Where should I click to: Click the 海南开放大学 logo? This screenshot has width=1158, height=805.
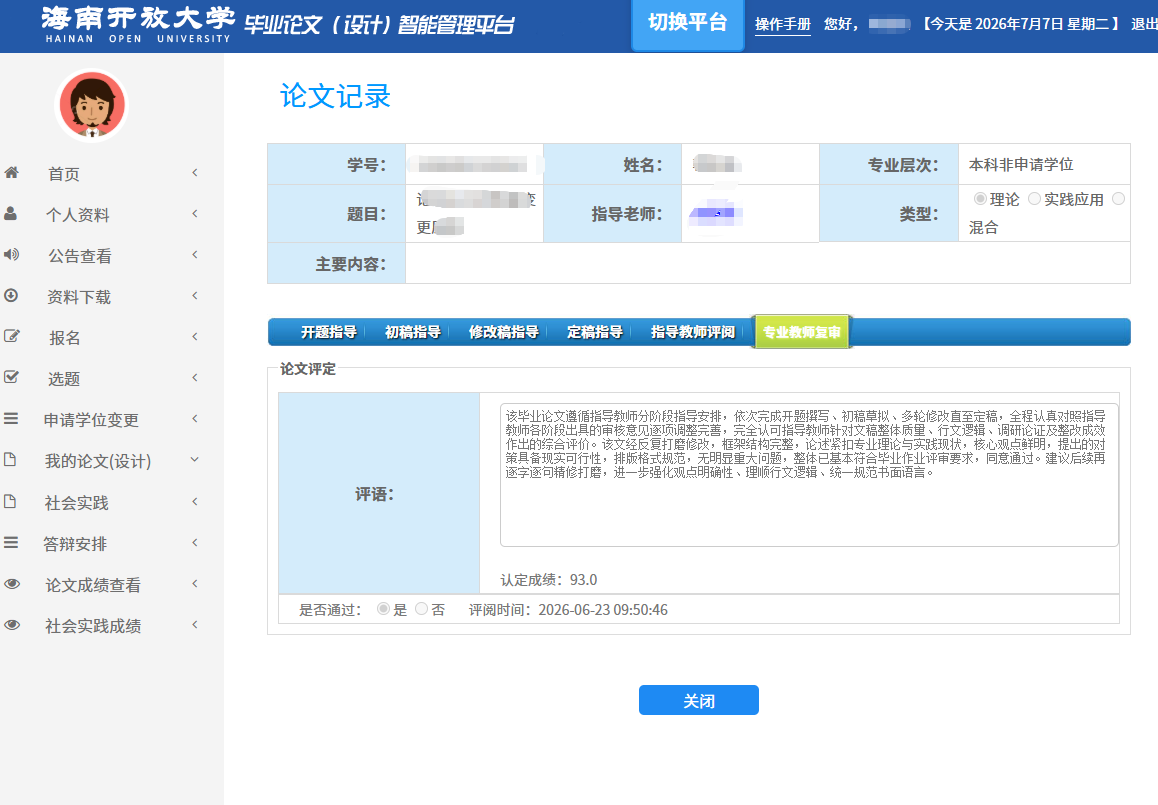[137, 24]
